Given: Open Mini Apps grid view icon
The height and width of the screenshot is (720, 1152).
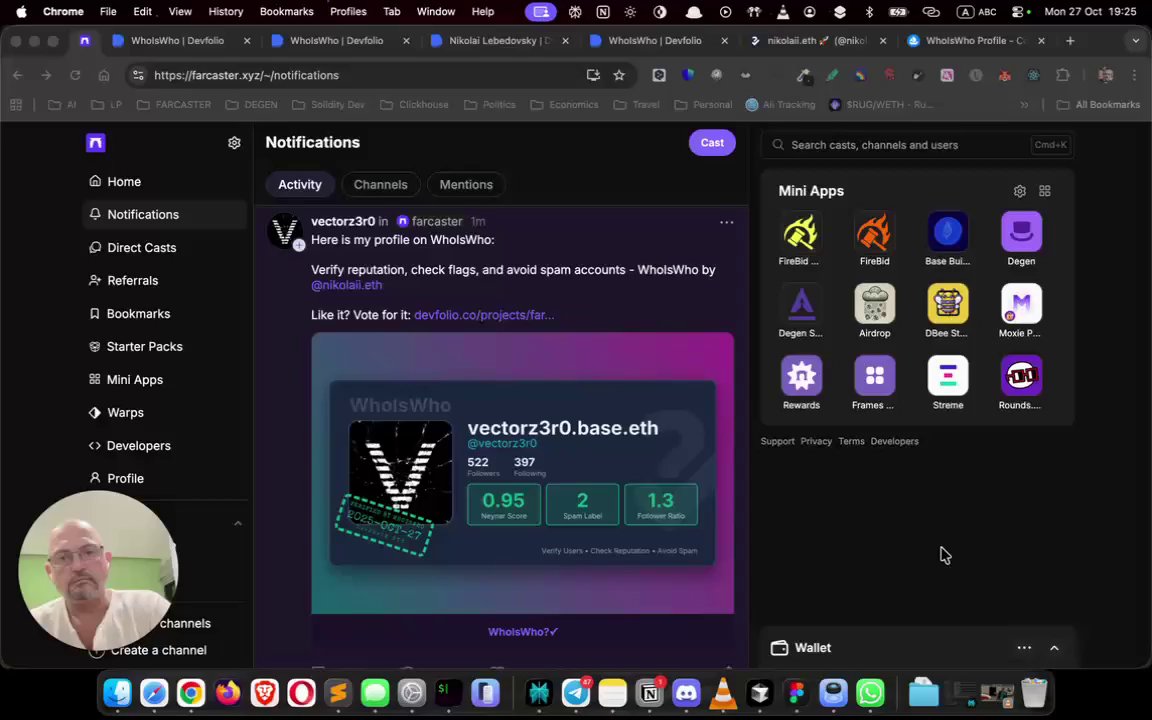Looking at the screenshot, I should [1045, 191].
